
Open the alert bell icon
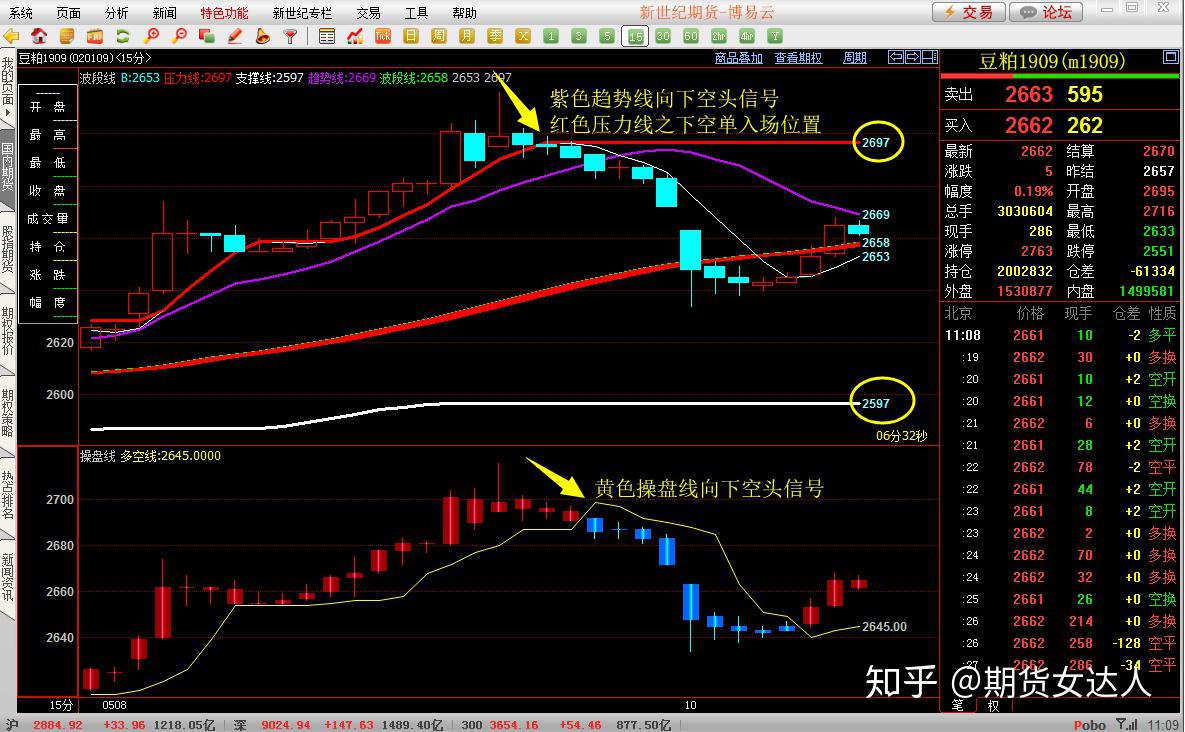coord(262,36)
